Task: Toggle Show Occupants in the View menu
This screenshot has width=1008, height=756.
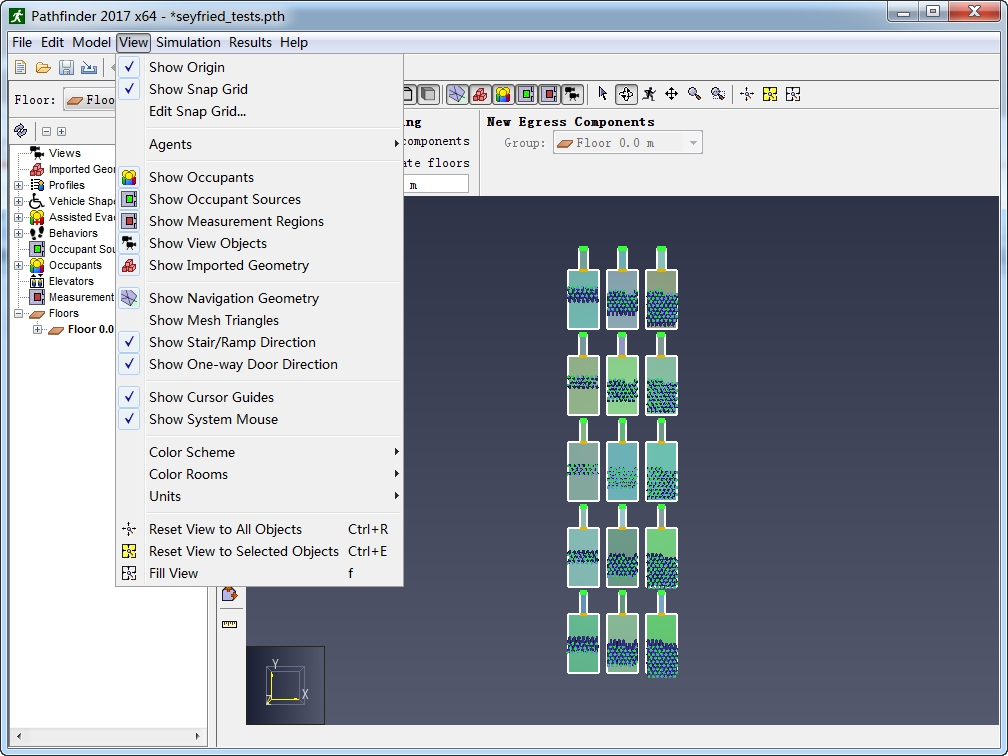Action: 260,177
